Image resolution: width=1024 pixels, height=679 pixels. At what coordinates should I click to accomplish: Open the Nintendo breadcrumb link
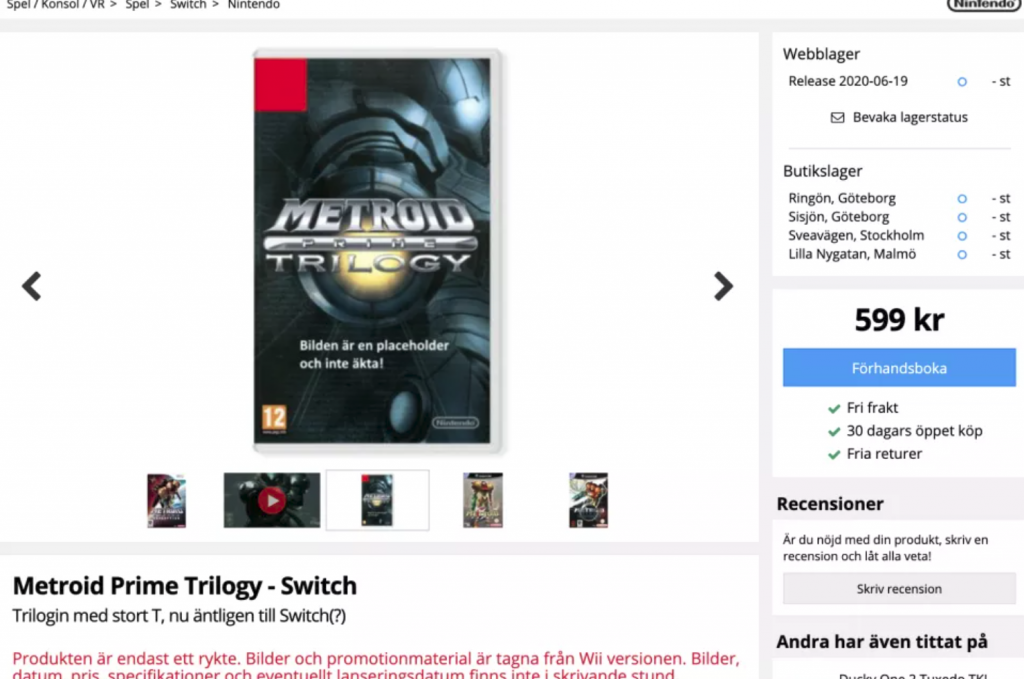(253, 5)
